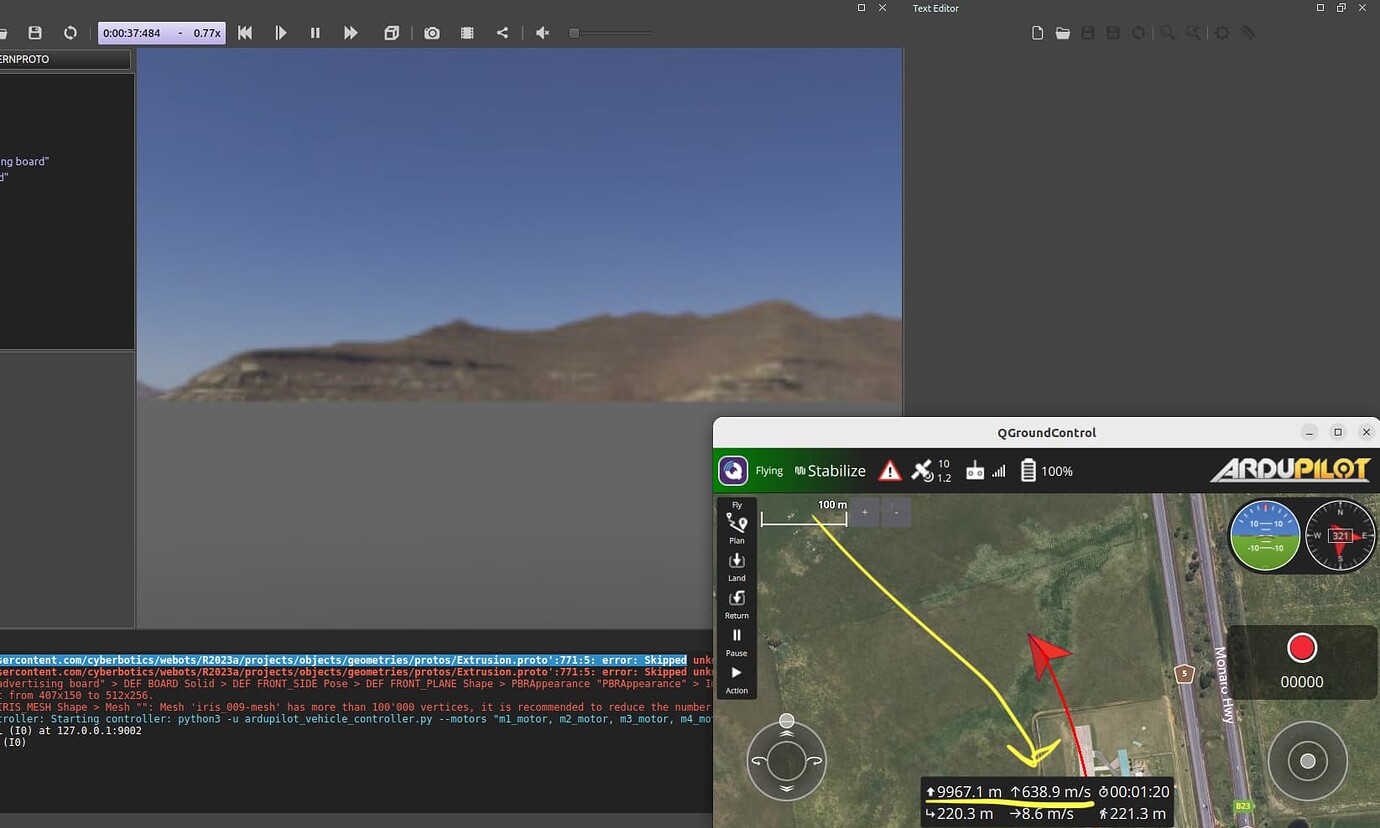Click the warning triangle status icon
The height and width of the screenshot is (828, 1380).
click(889, 471)
